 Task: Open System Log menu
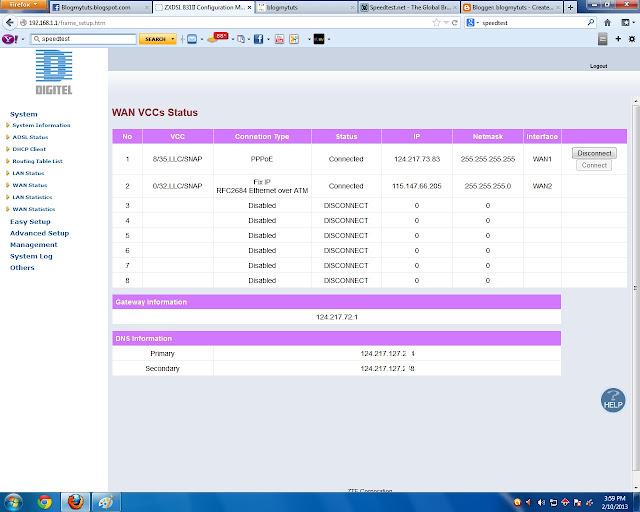click(31, 256)
